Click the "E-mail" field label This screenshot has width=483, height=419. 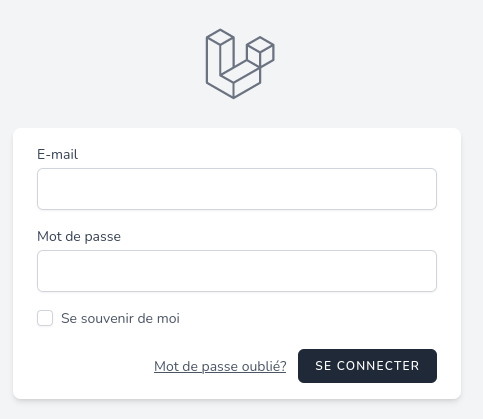(x=57, y=154)
